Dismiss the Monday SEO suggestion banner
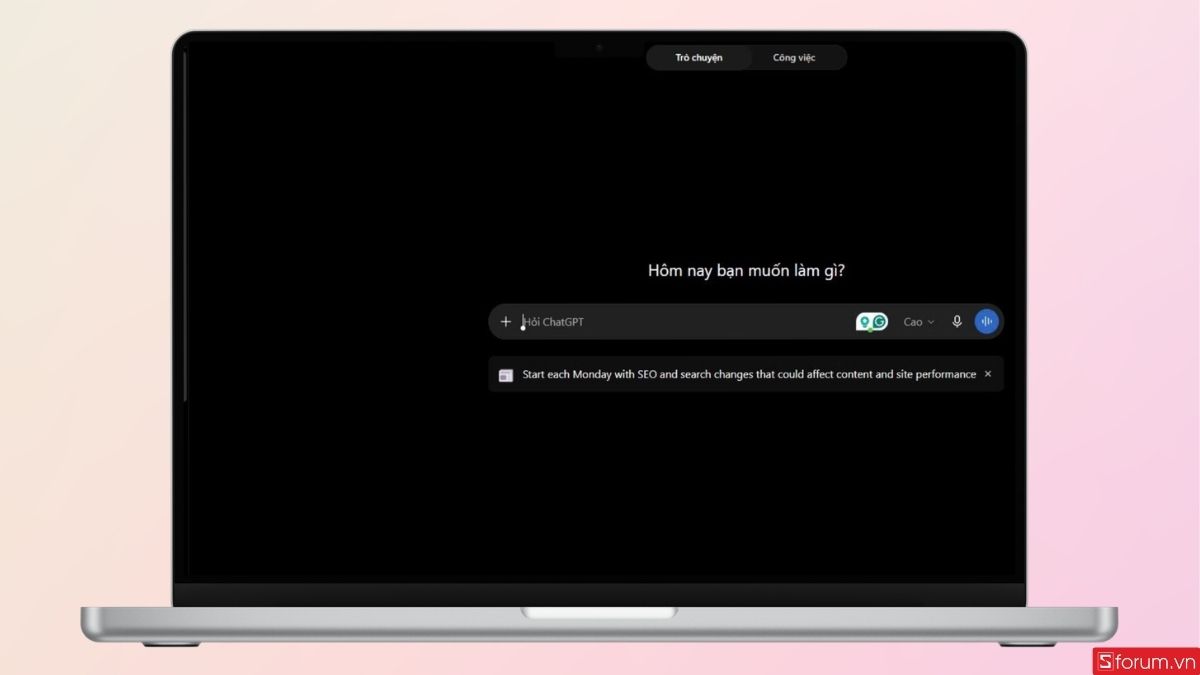This screenshot has width=1200, height=675. (988, 374)
